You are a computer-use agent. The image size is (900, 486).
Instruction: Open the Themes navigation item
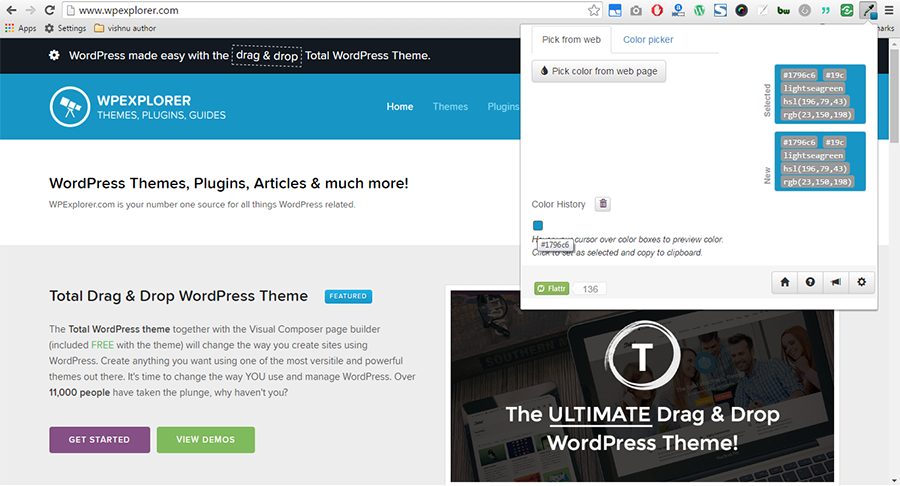[x=450, y=107]
